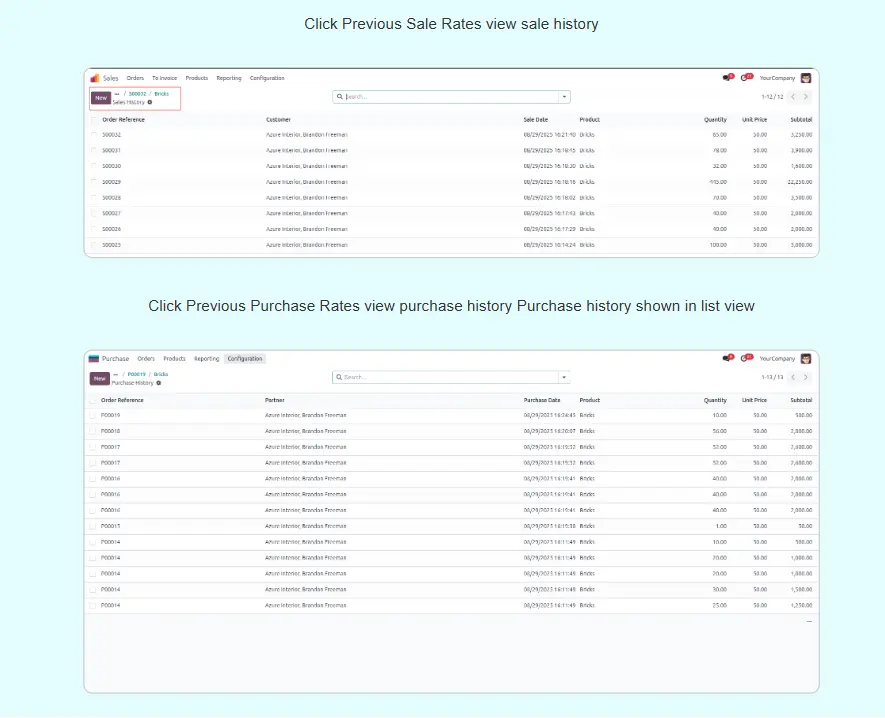The height and width of the screenshot is (718, 885).
Task: Open the Configuration menu in Purchase
Action: tap(244, 358)
